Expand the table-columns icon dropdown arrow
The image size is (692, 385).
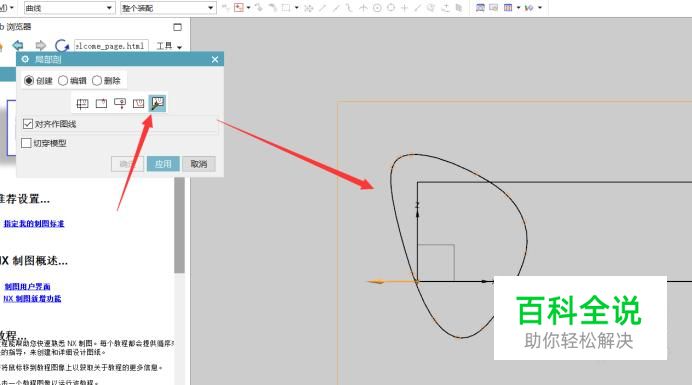click(518, 8)
